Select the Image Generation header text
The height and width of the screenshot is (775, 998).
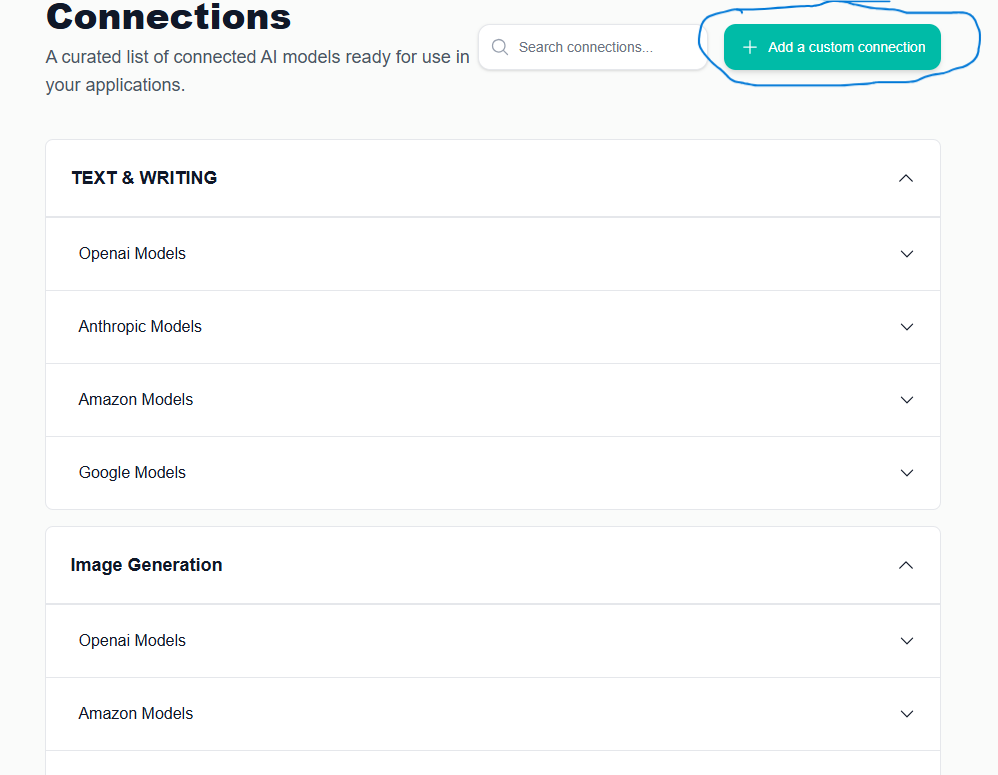tap(146, 565)
